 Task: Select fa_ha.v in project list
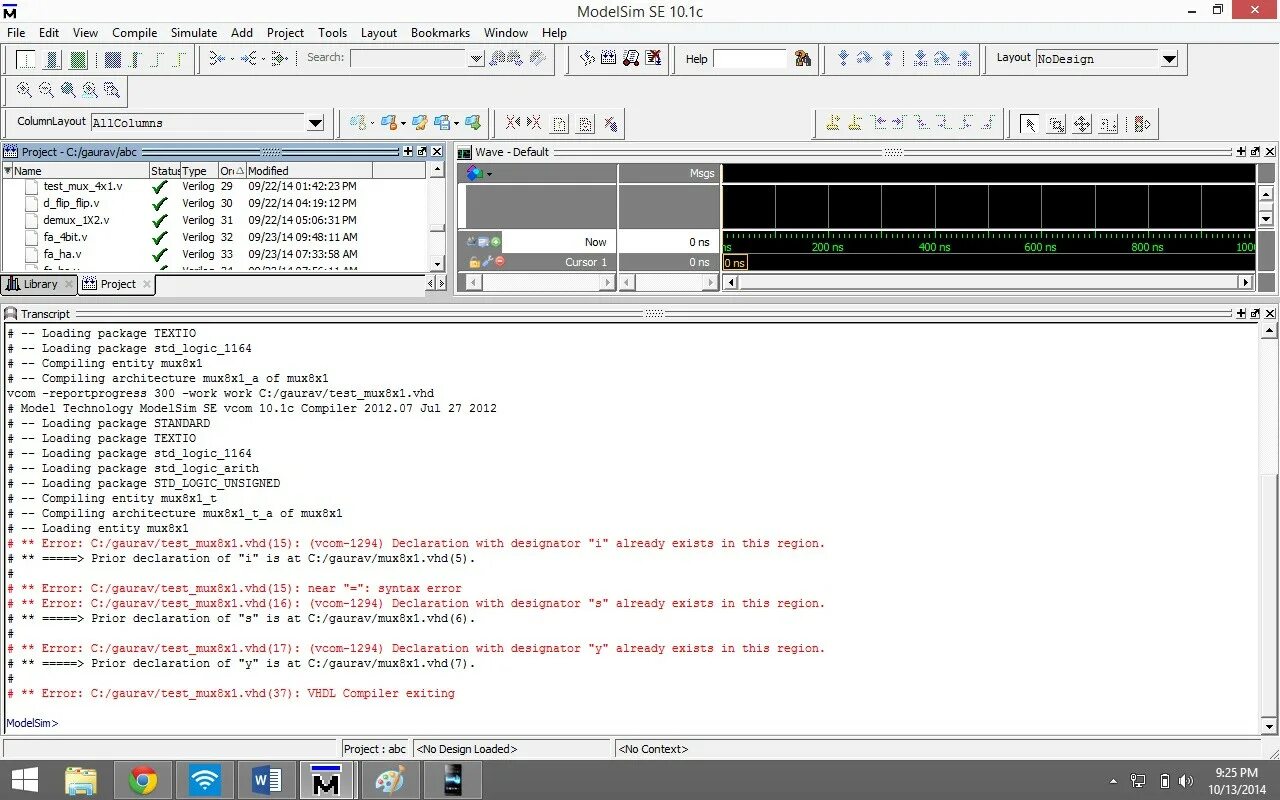point(62,254)
